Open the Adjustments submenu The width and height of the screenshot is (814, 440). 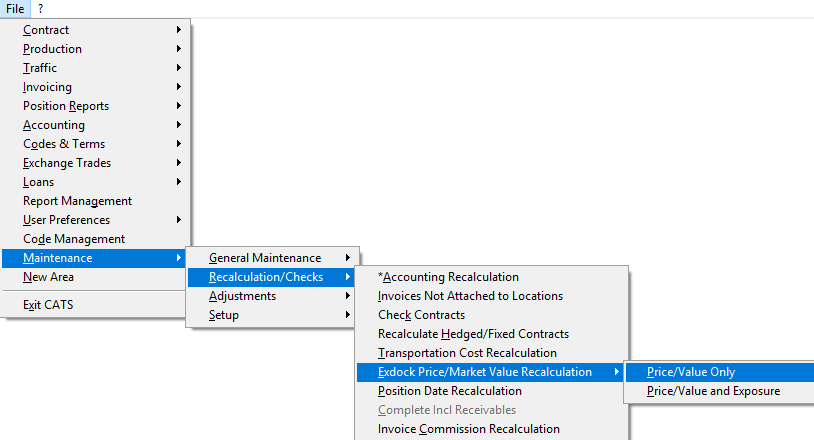(273, 296)
